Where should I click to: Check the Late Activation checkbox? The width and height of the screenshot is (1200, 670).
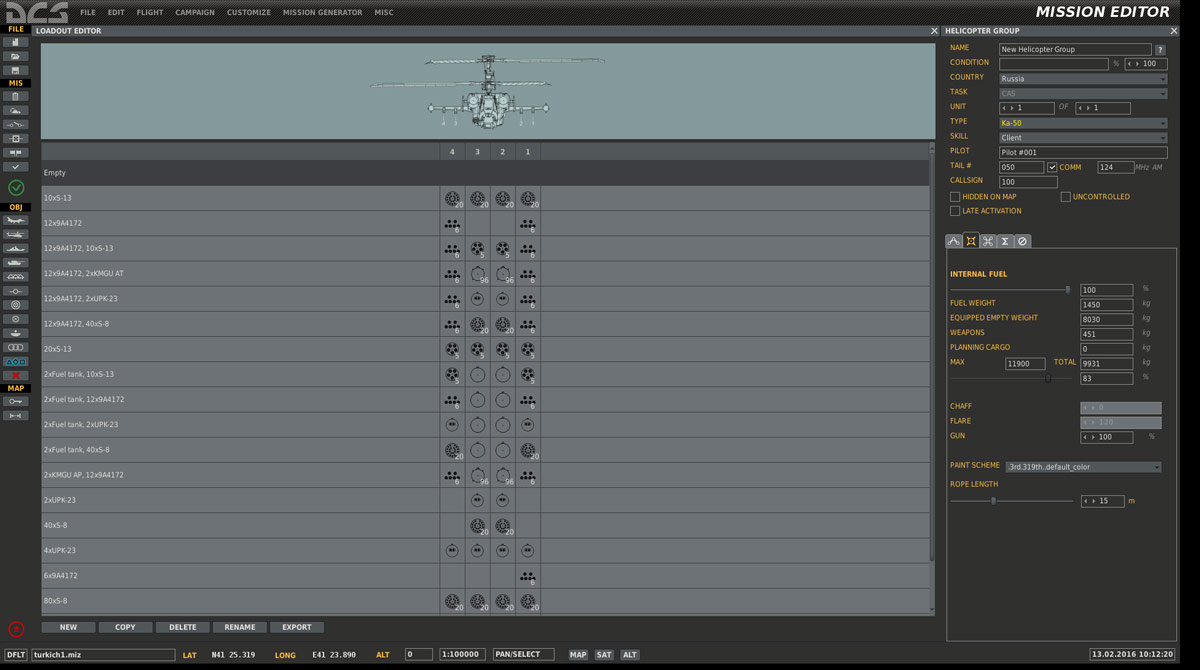click(x=955, y=211)
